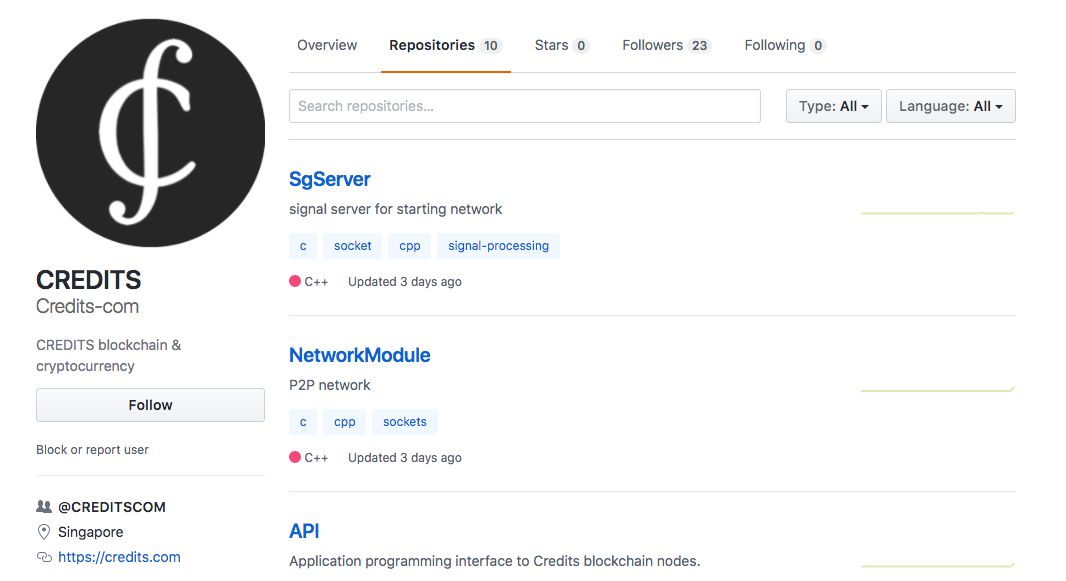The image size is (1066, 581).
Task: Select the signal-processing topic tag
Action: point(498,246)
